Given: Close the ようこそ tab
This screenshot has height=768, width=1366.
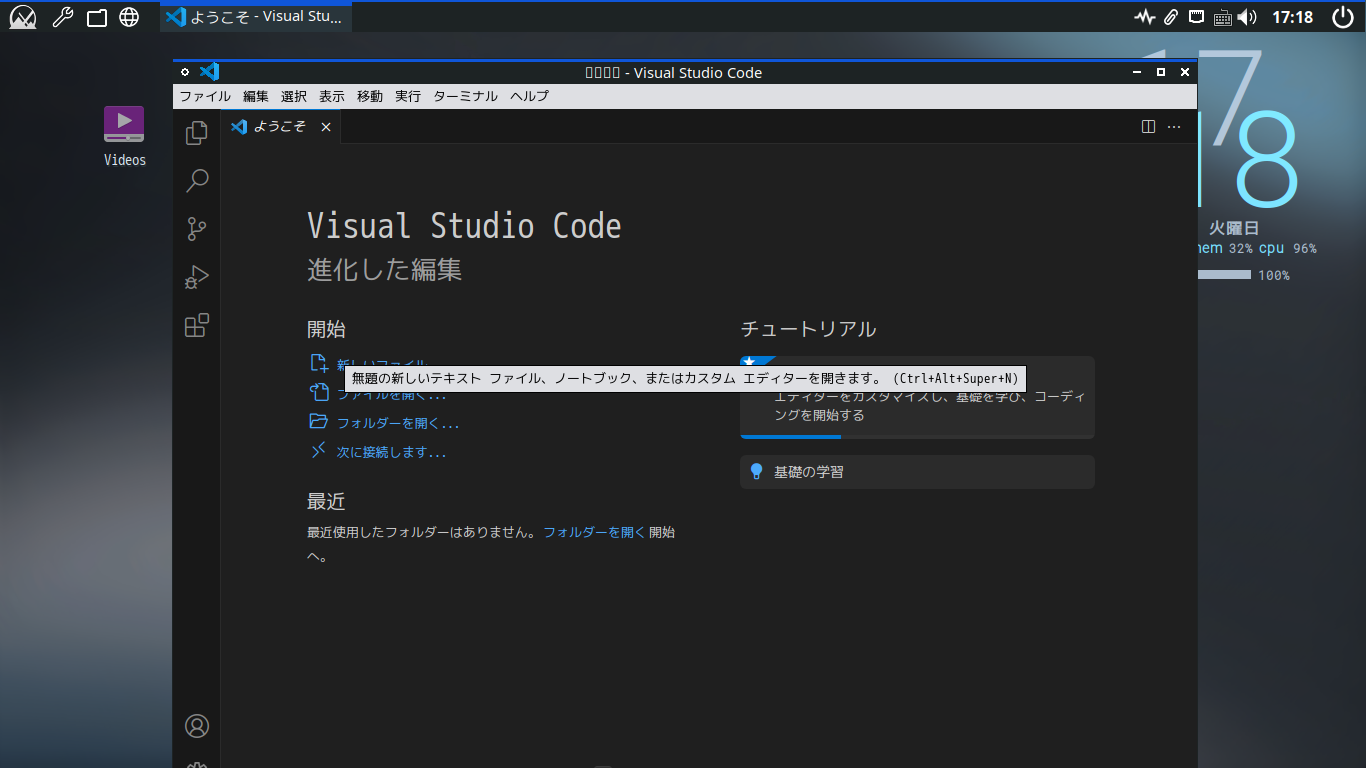Looking at the screenshot, I should click(326, 127).
